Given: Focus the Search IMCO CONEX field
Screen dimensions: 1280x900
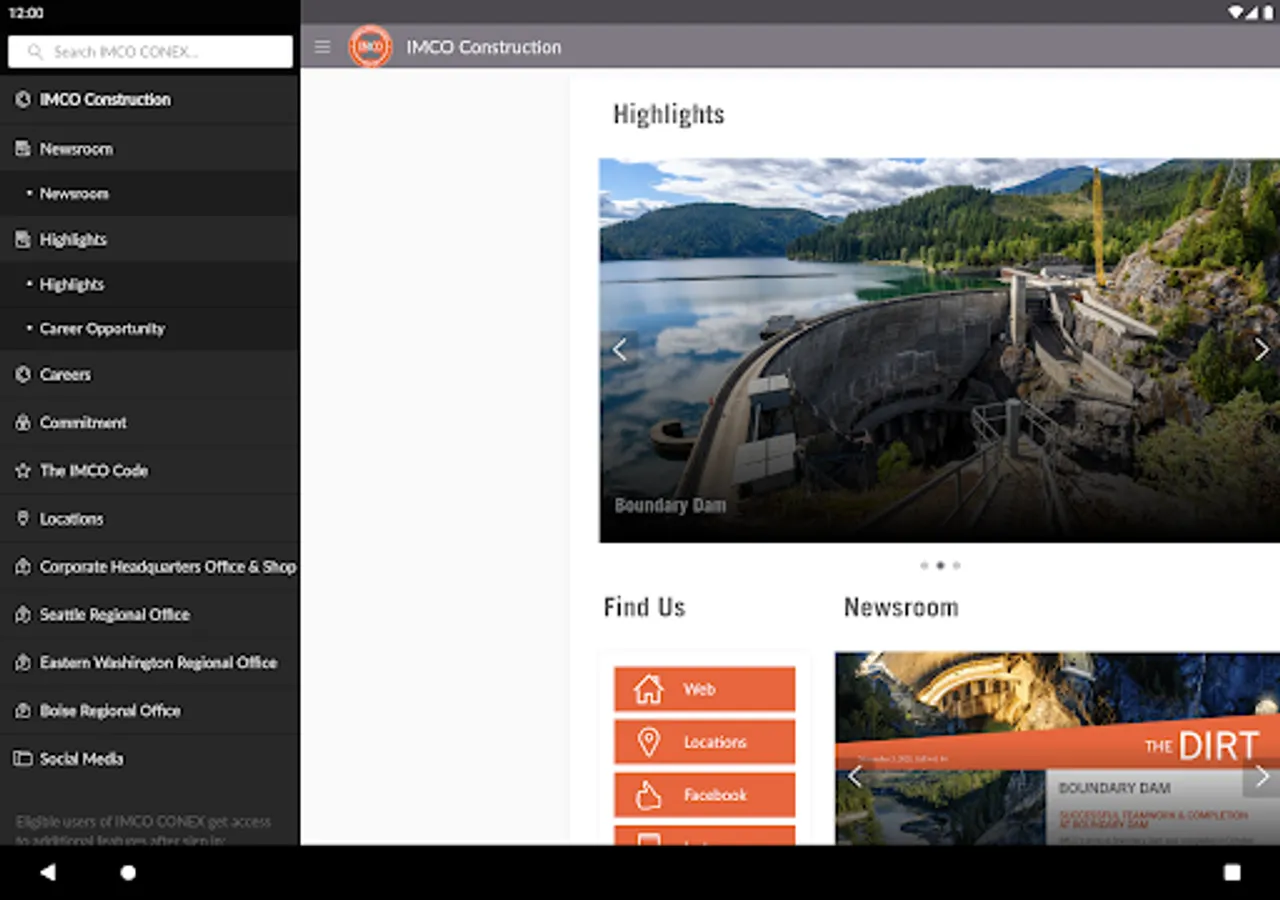Looking at the screenshot, I should (150, 52).
